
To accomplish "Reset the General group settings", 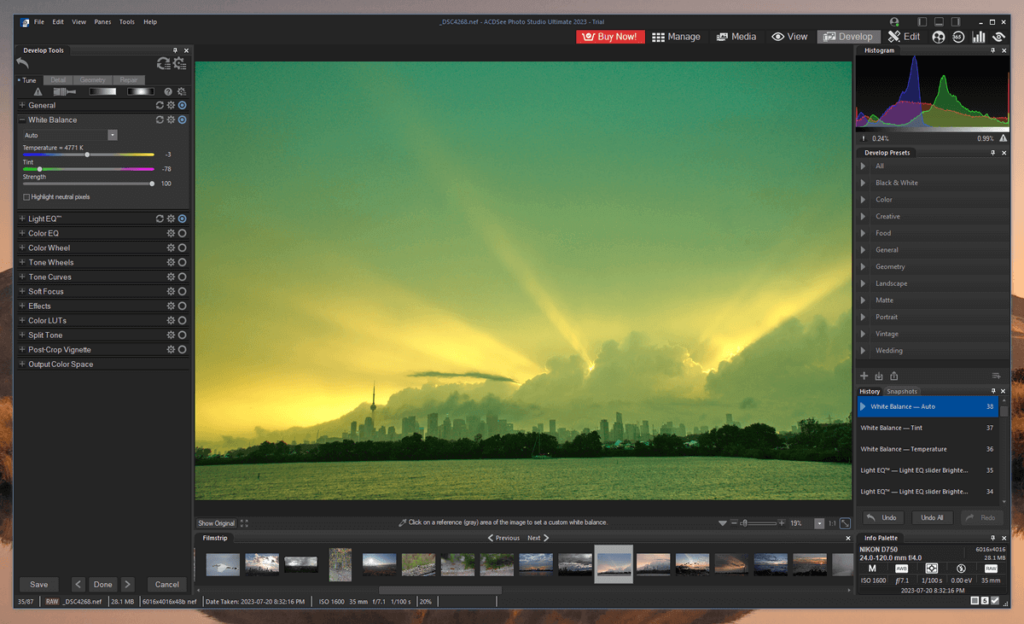I will [x=159, y=105].
